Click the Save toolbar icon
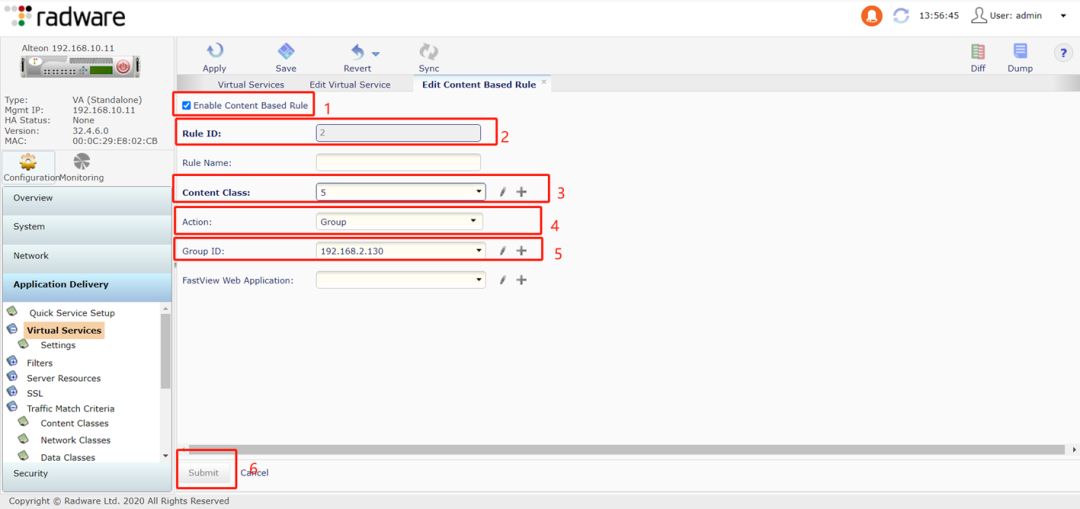Screen dimensions: 1080x509 [x=286, y=52]
